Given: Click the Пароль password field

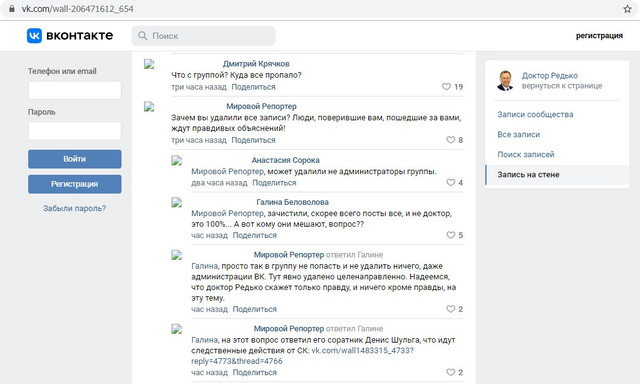Looking at the screenshot, I should [x=75, y=131].
